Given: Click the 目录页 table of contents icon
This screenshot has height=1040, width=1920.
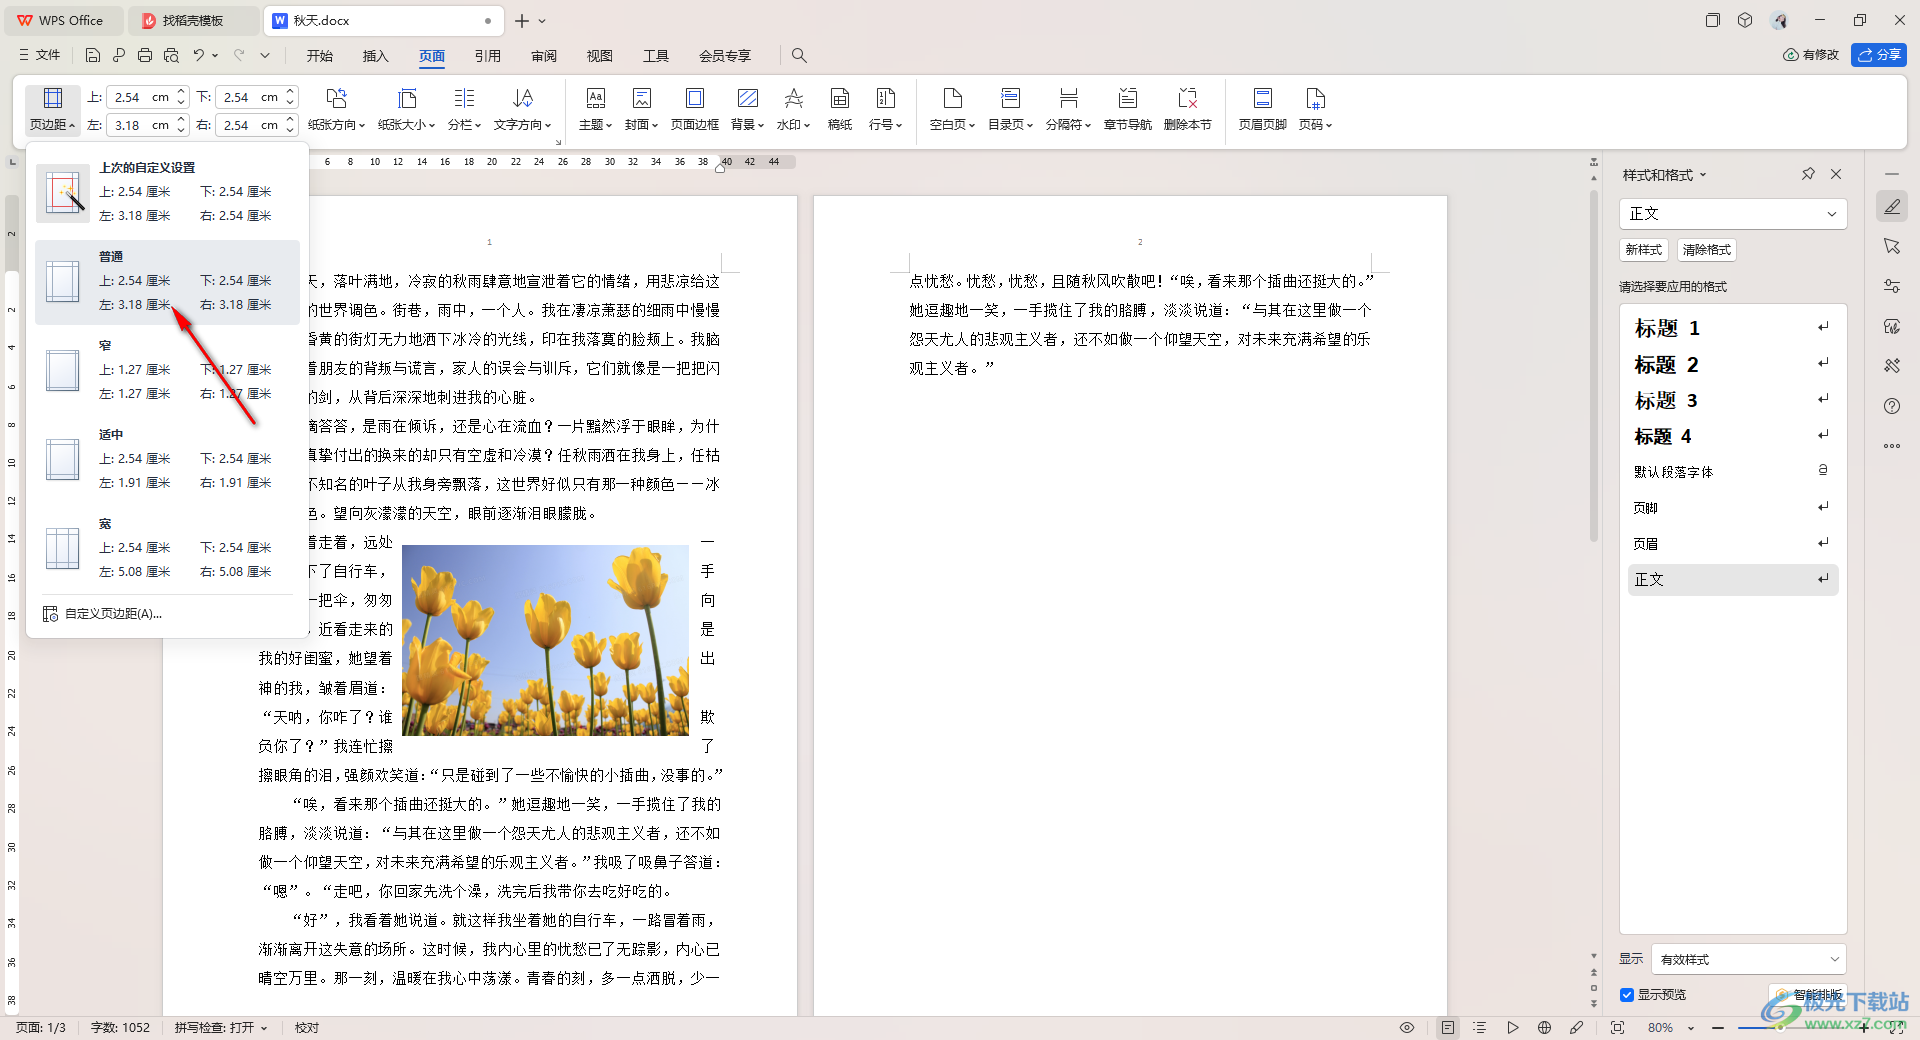Looking at the screenshot, I should (x=1010, y=98).
